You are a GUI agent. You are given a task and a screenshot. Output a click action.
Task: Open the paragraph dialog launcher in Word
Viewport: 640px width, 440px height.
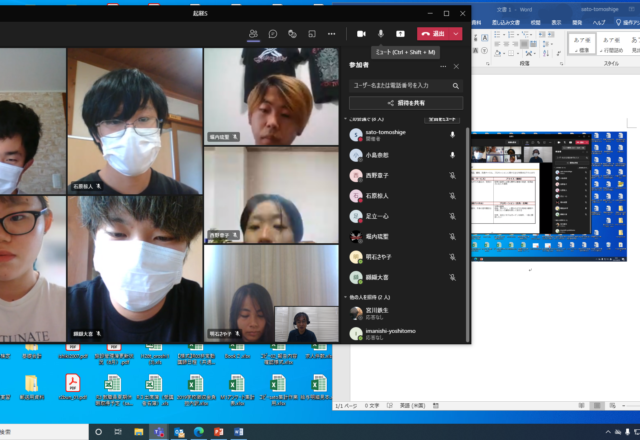[562, 64]
